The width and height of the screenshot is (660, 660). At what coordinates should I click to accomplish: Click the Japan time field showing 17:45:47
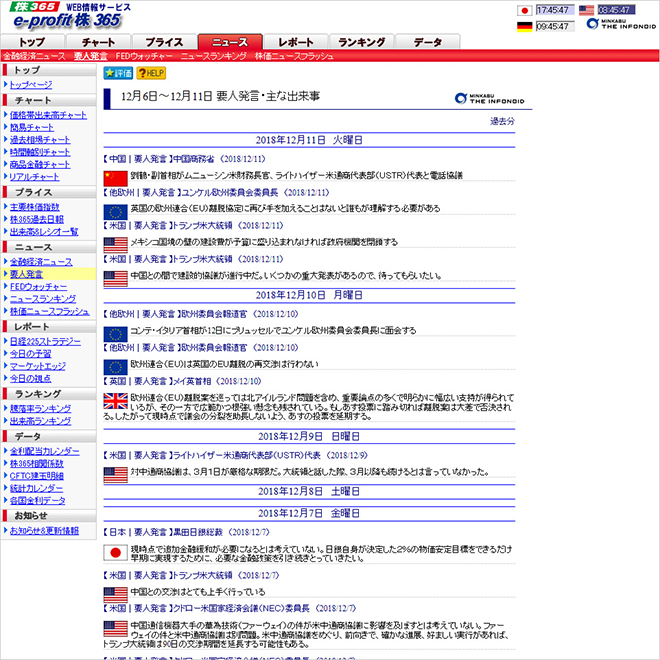pos(555,10)
